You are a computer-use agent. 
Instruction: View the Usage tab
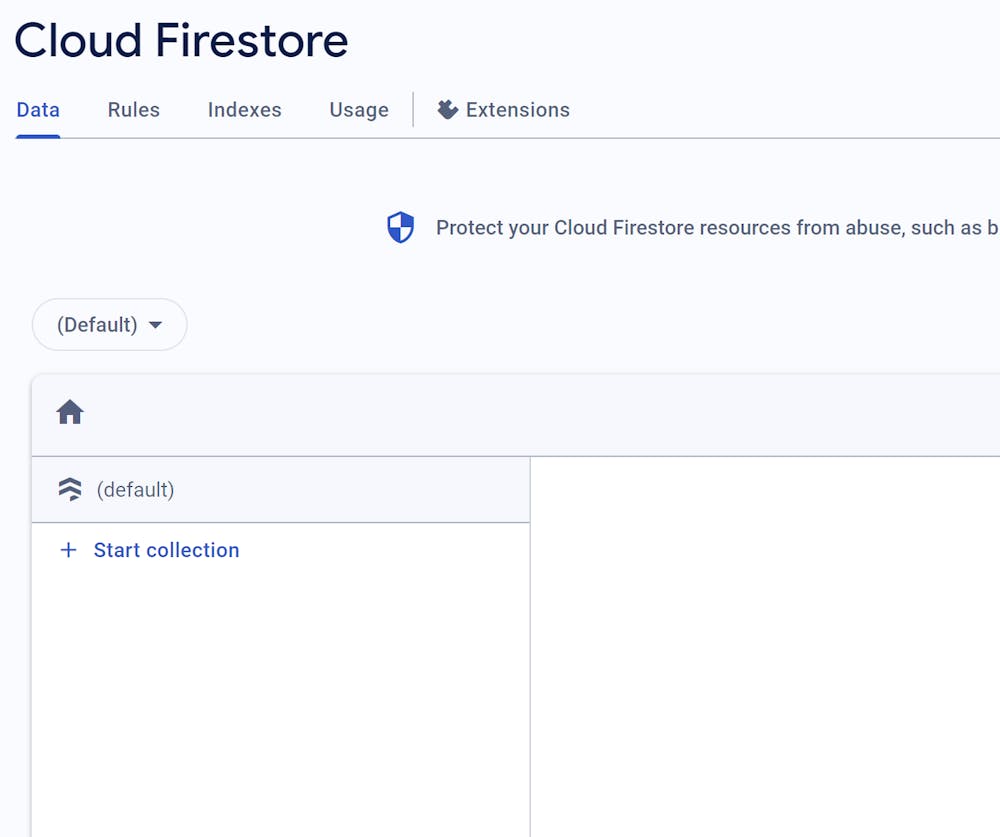(x=359, y=110)
